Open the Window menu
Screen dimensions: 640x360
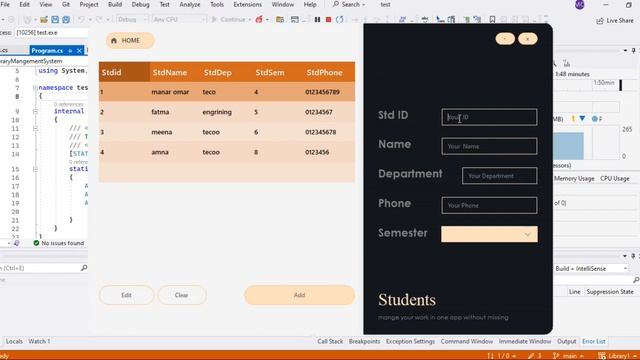coord(282,4)
